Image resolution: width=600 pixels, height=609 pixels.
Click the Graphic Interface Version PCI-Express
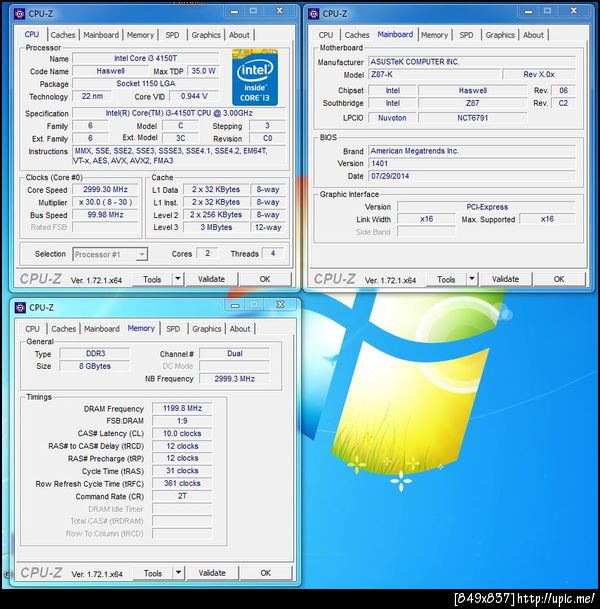tap(487, 207)
